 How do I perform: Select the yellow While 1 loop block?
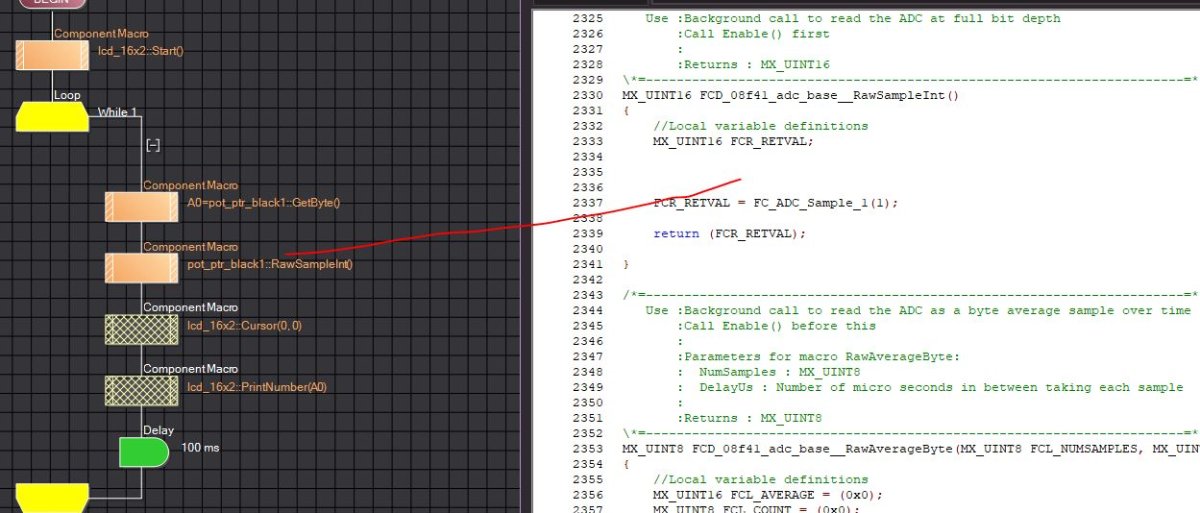52,117
